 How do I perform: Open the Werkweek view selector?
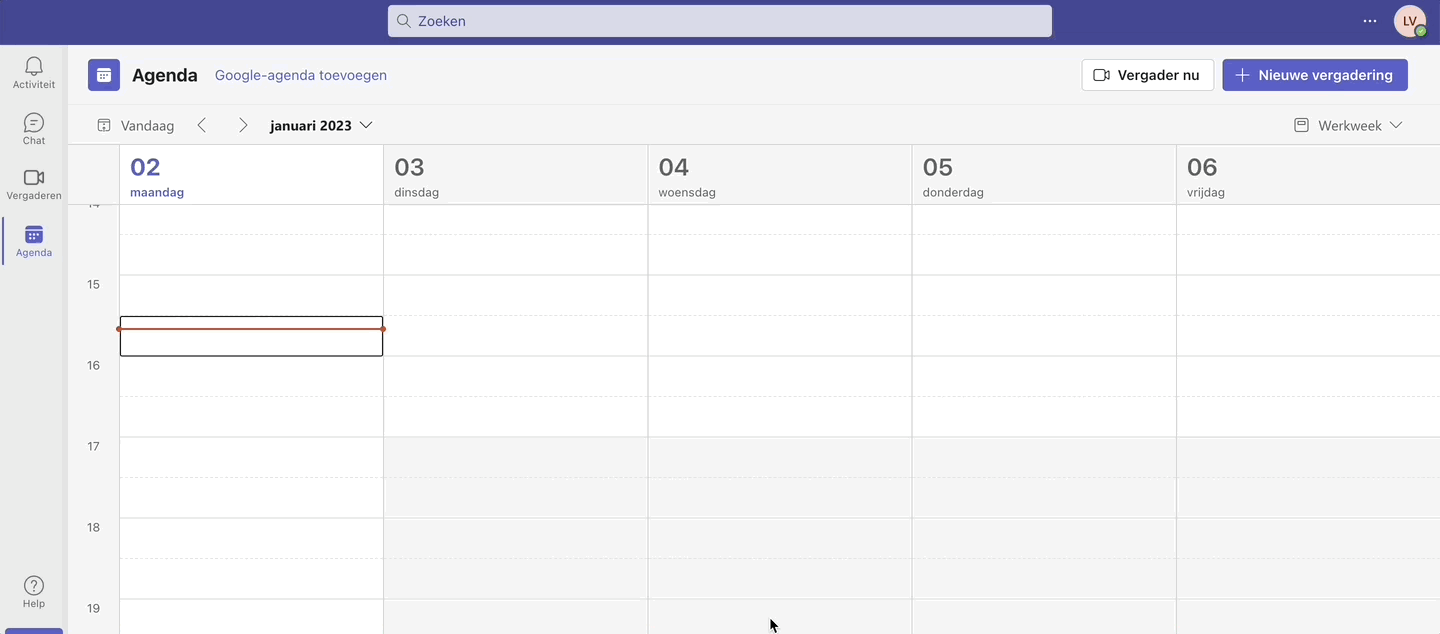tap(1348, 125)
